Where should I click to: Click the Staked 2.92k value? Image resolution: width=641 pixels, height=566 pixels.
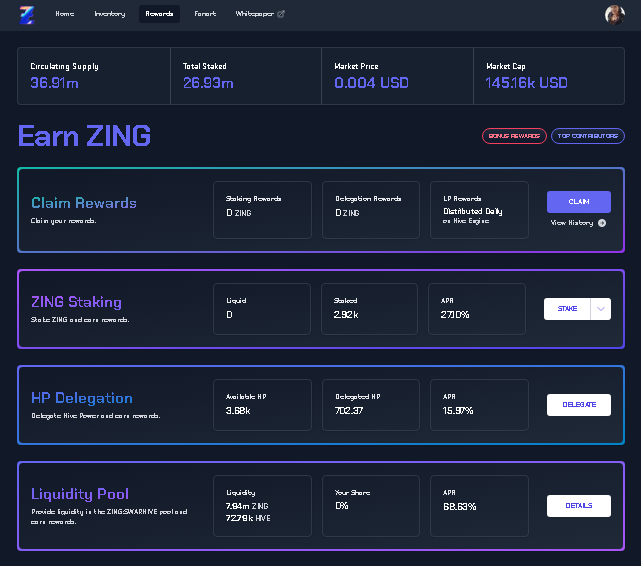(346, 315)
